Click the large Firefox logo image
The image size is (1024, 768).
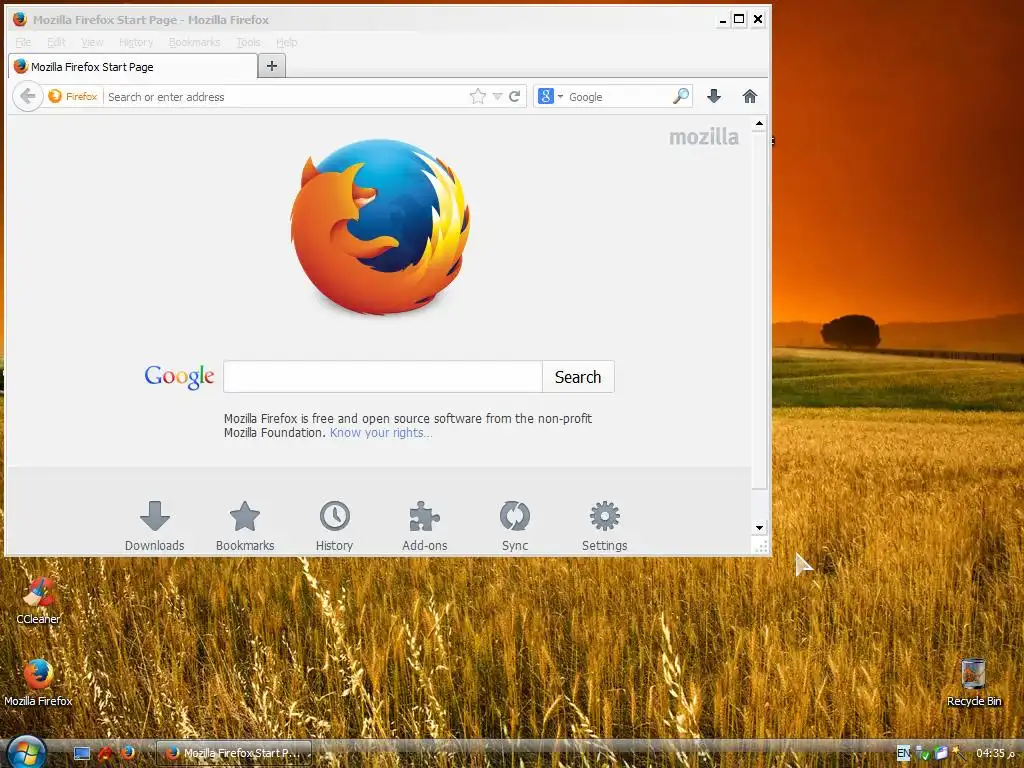coord(381,227)
